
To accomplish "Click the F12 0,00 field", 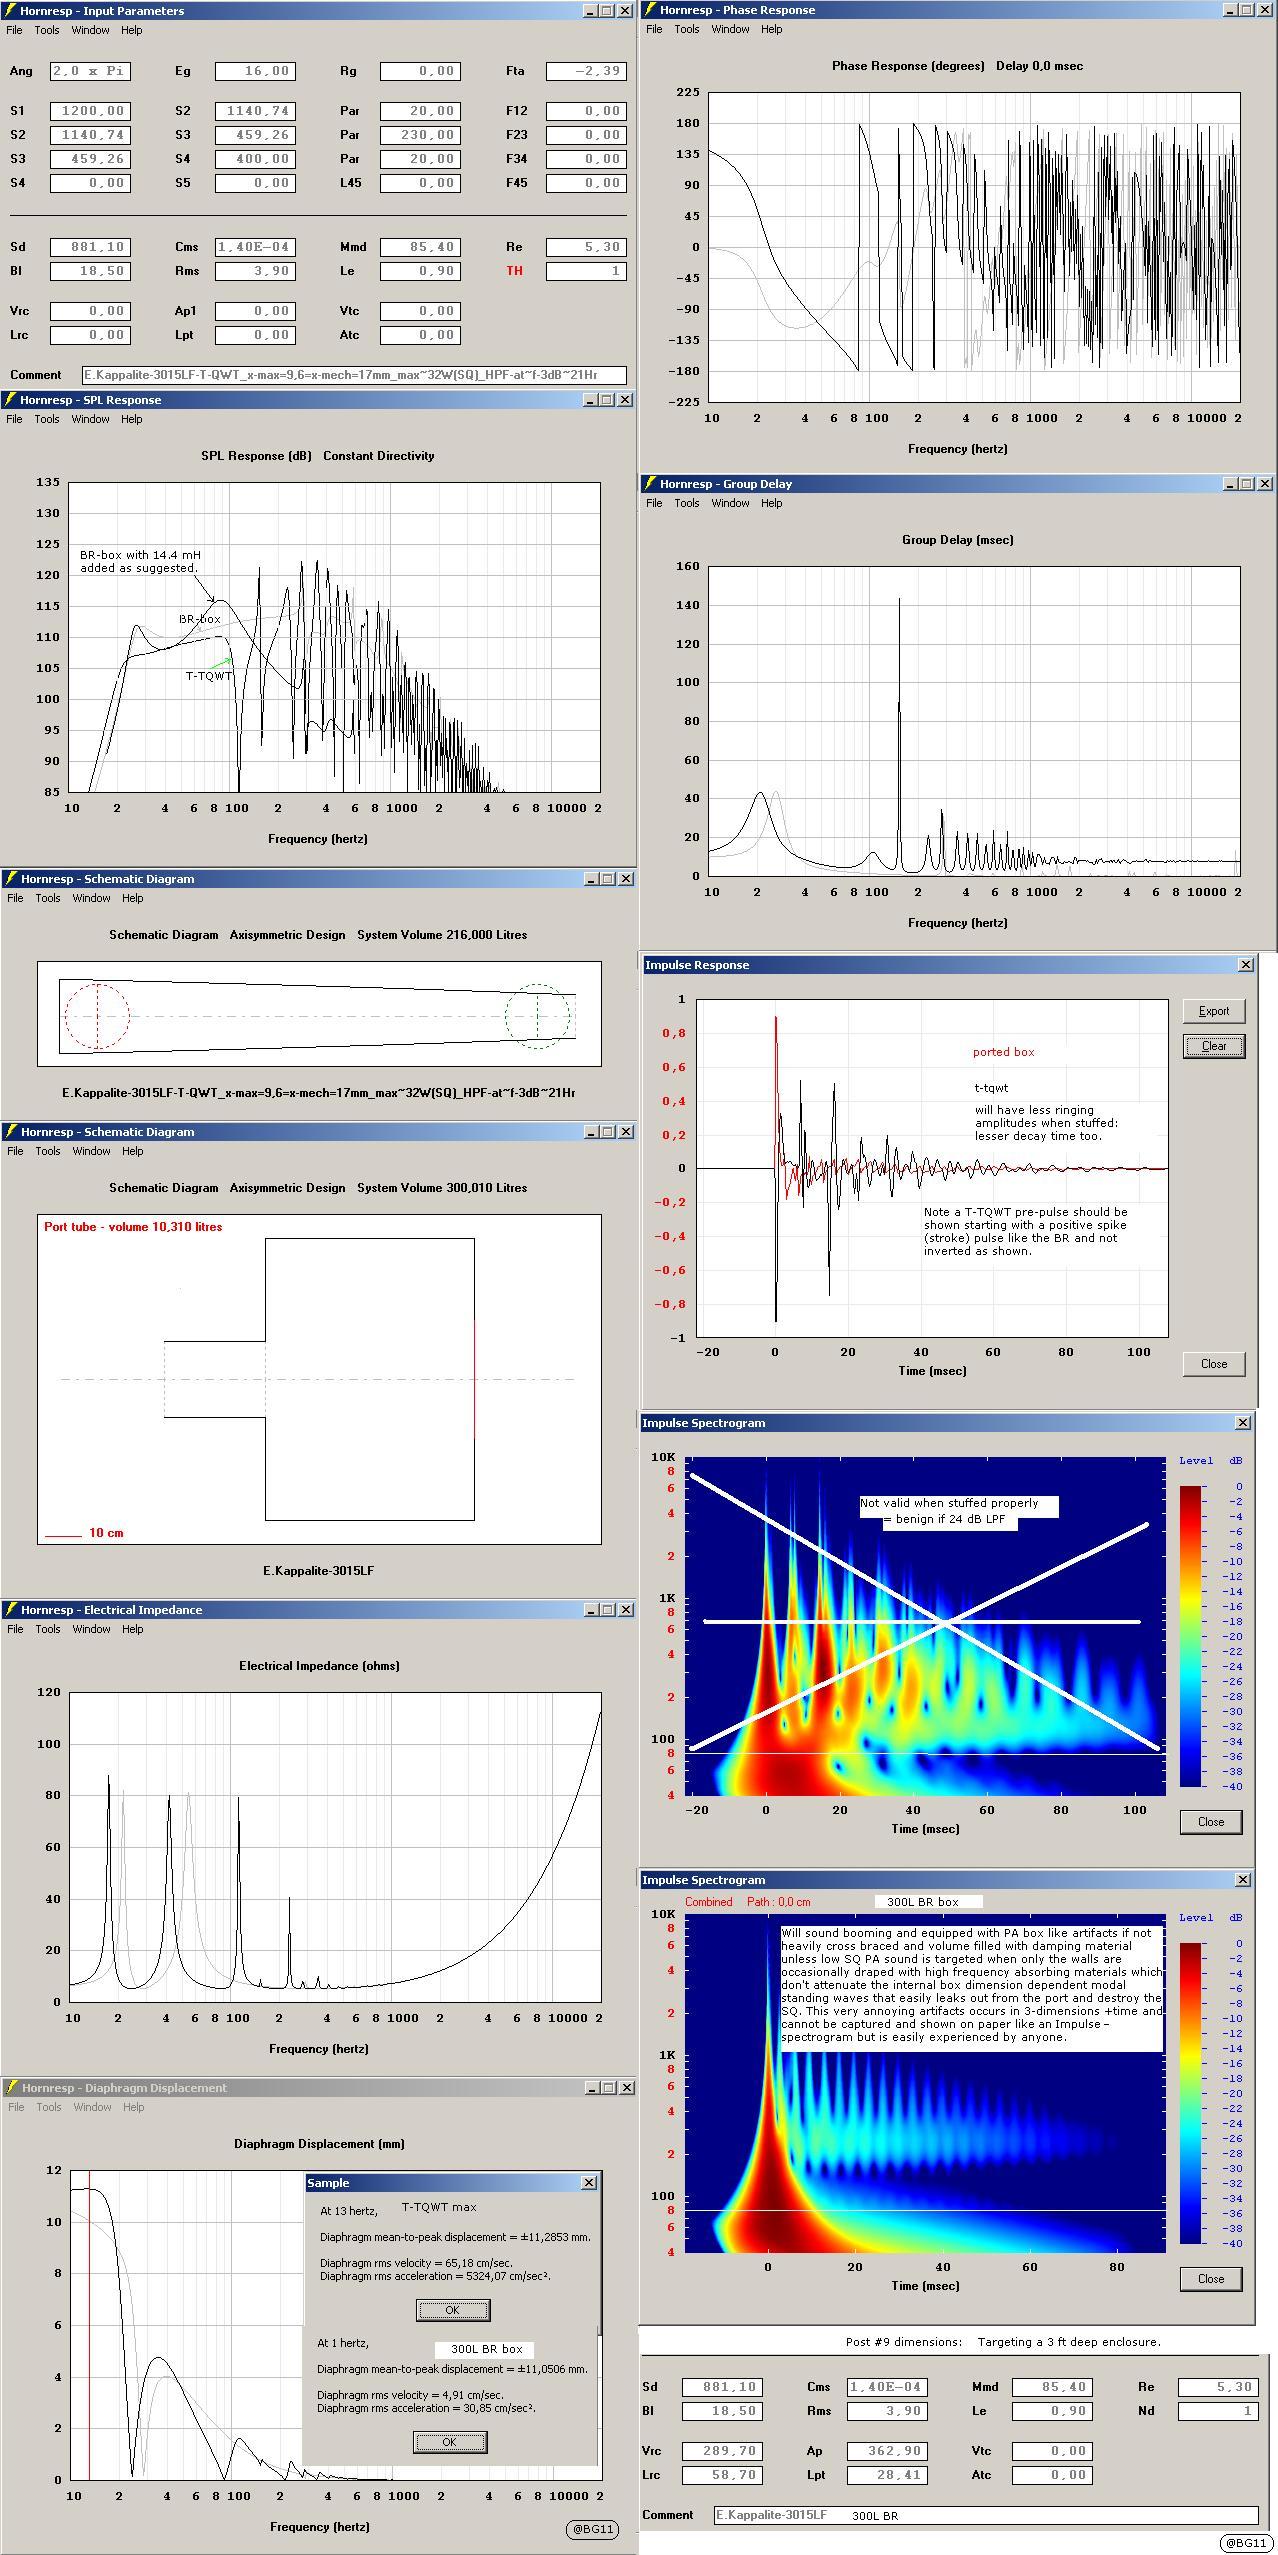I will tap(586, 111).
